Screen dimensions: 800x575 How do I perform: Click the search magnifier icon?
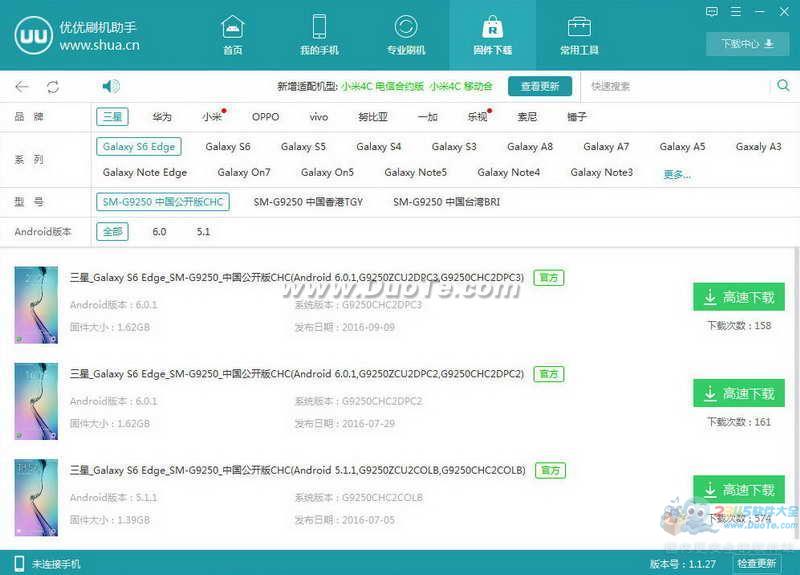coord(783,86)
